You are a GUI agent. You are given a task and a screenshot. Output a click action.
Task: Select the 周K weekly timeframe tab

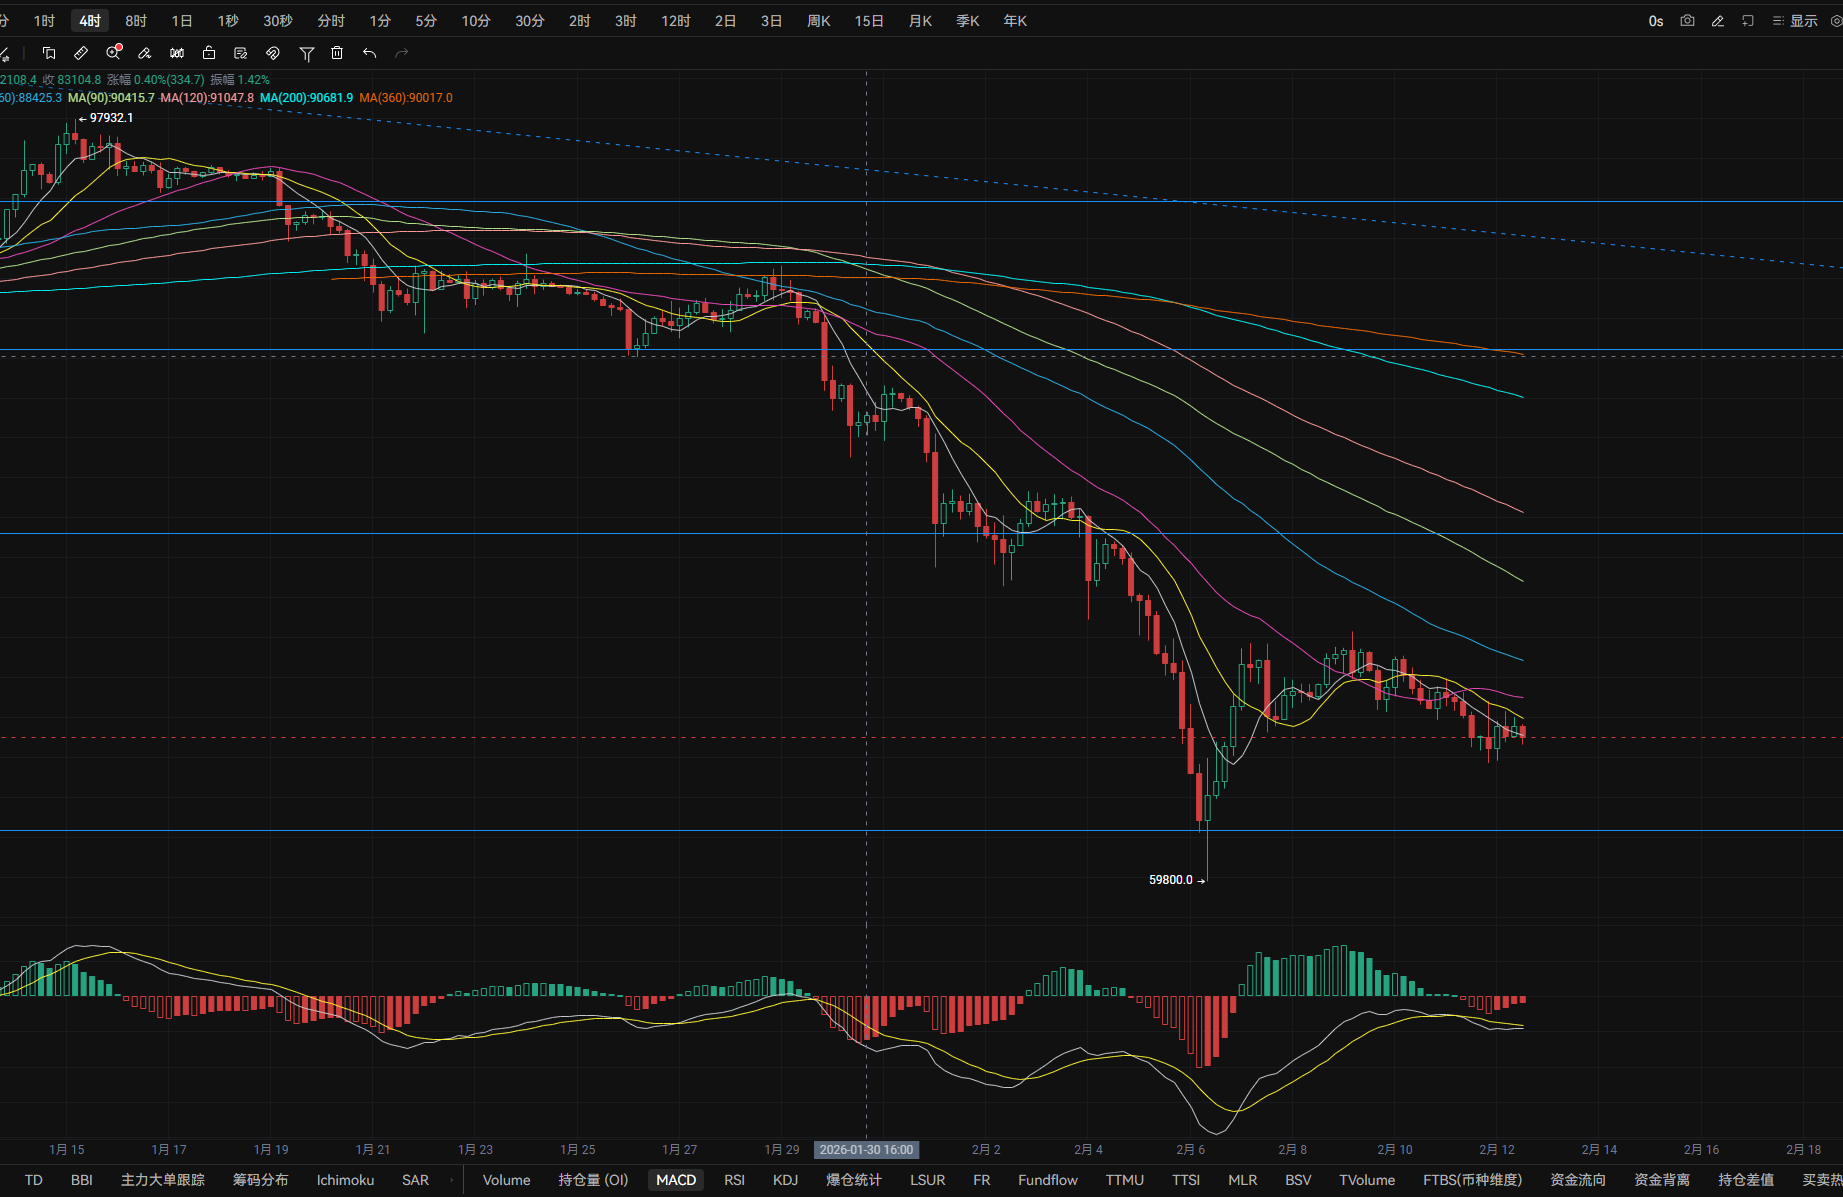tap(818, 21)
